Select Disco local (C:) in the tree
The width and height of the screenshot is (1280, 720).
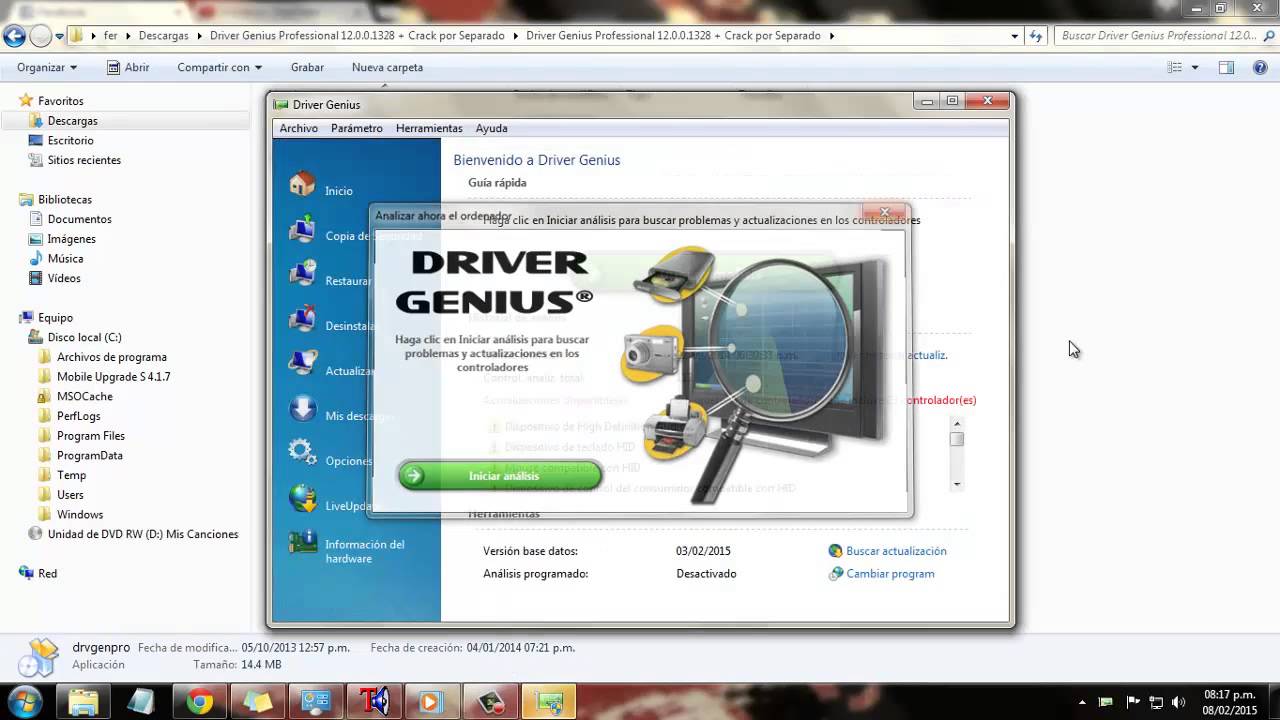(x=84, y=337)
